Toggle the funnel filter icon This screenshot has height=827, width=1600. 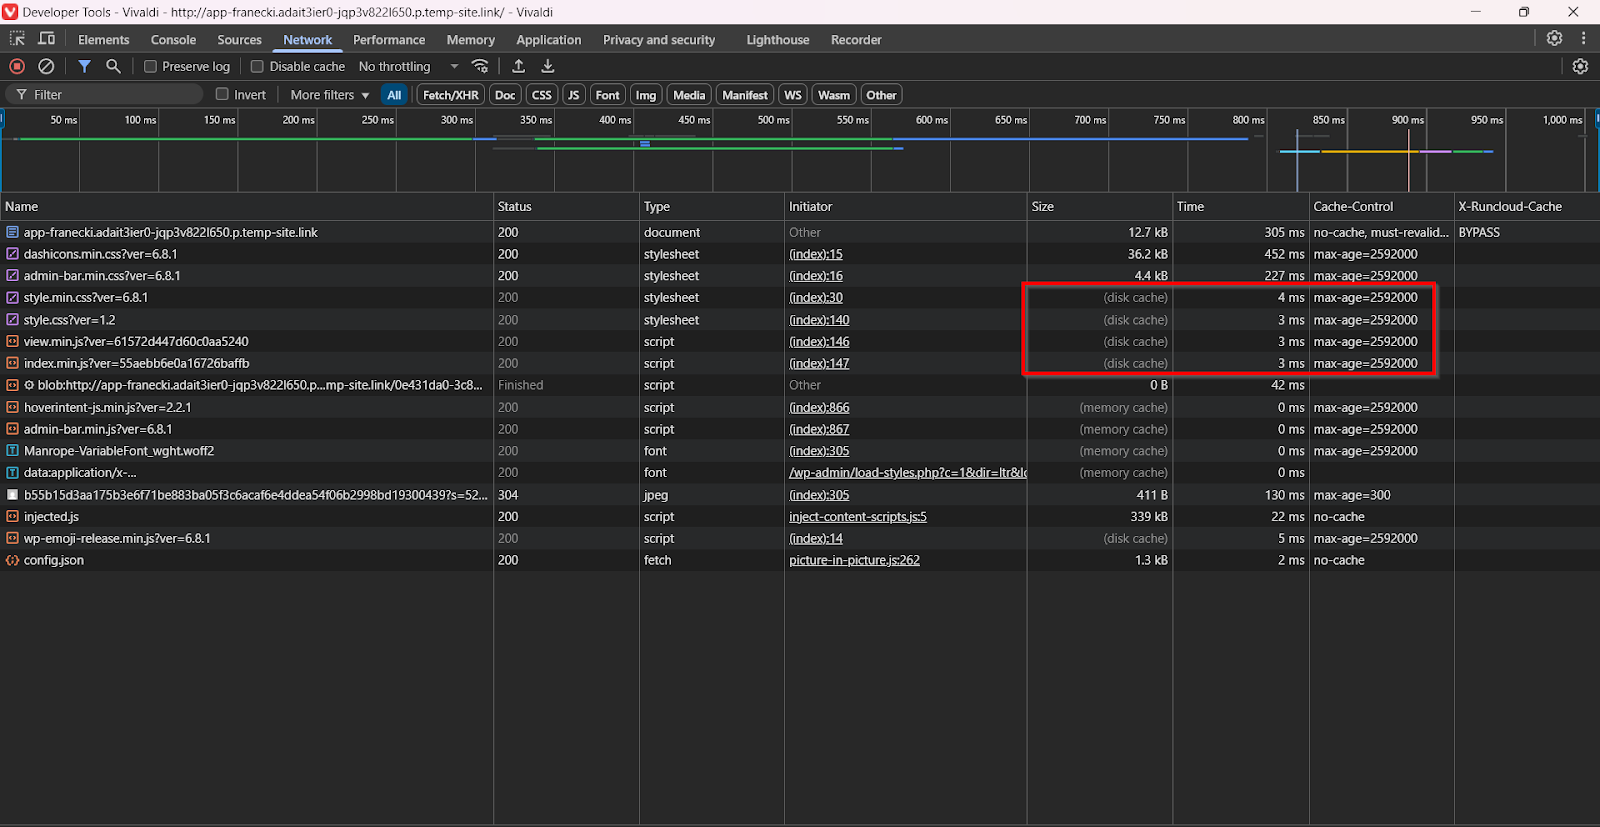pos(85,66)
